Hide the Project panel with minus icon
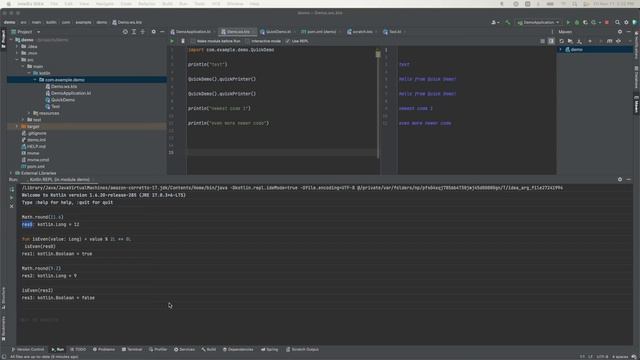 162,32
